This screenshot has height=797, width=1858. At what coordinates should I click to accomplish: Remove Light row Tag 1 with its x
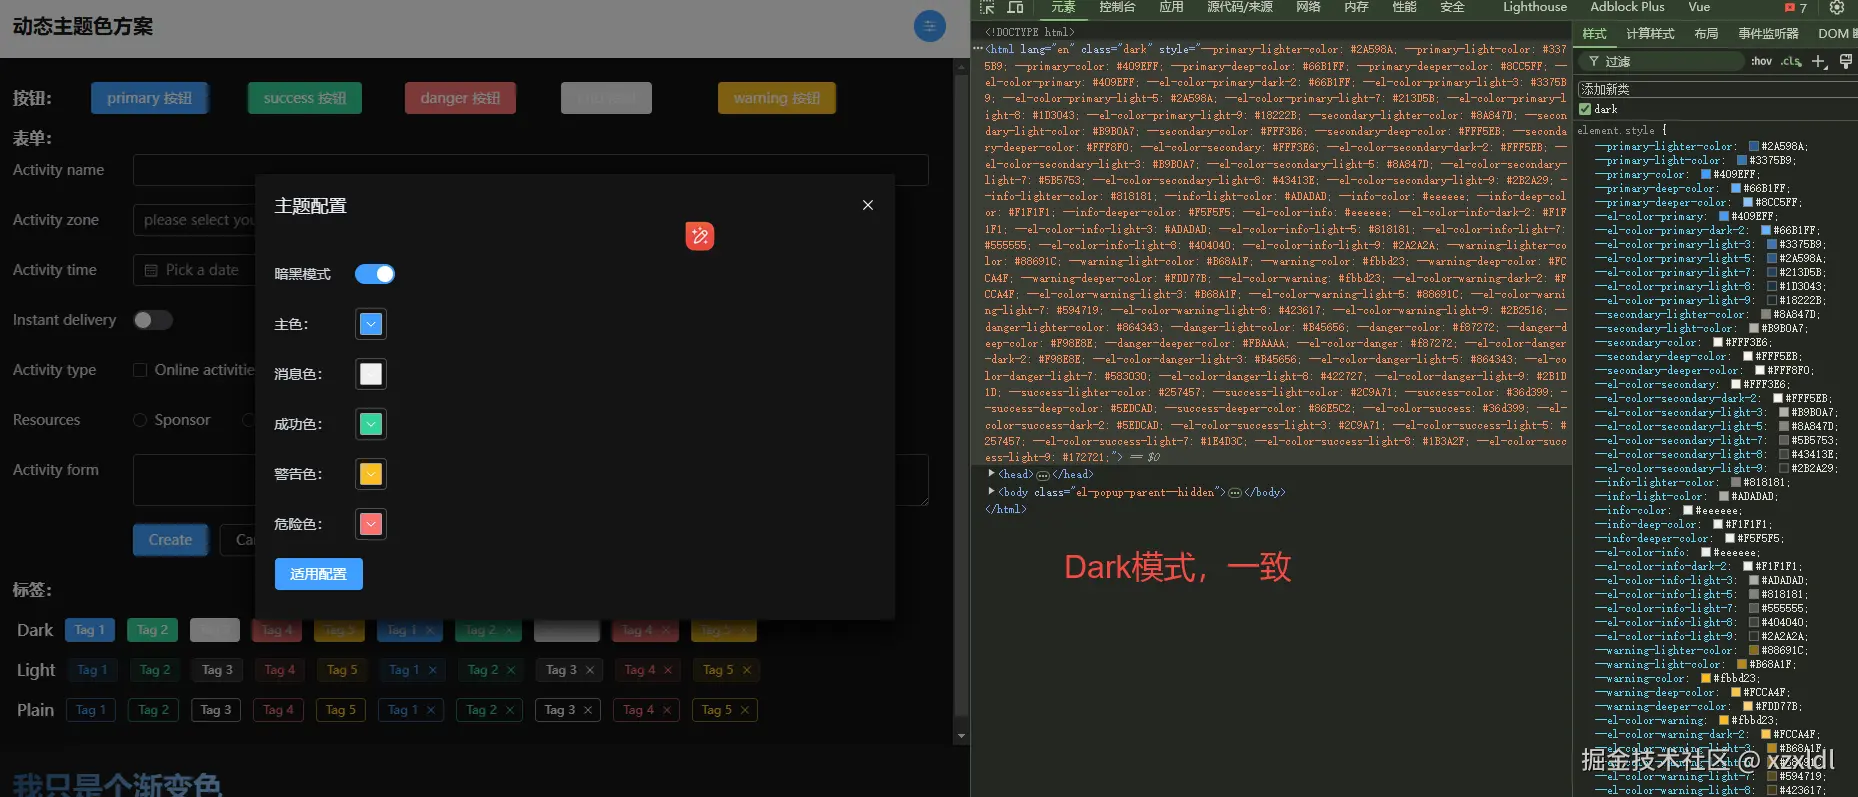(433, 670)
